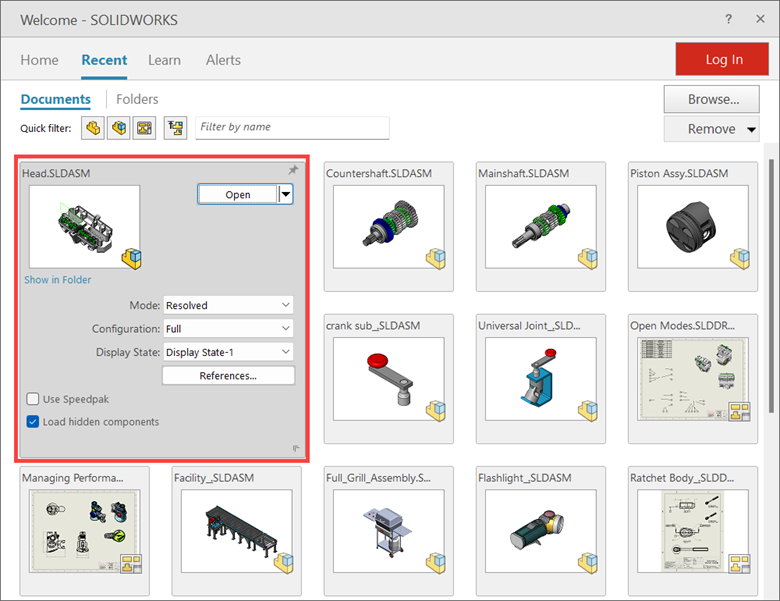Click the Filter by name field
Viewport: 780px width, 601px height.
[x=292, y=127]
